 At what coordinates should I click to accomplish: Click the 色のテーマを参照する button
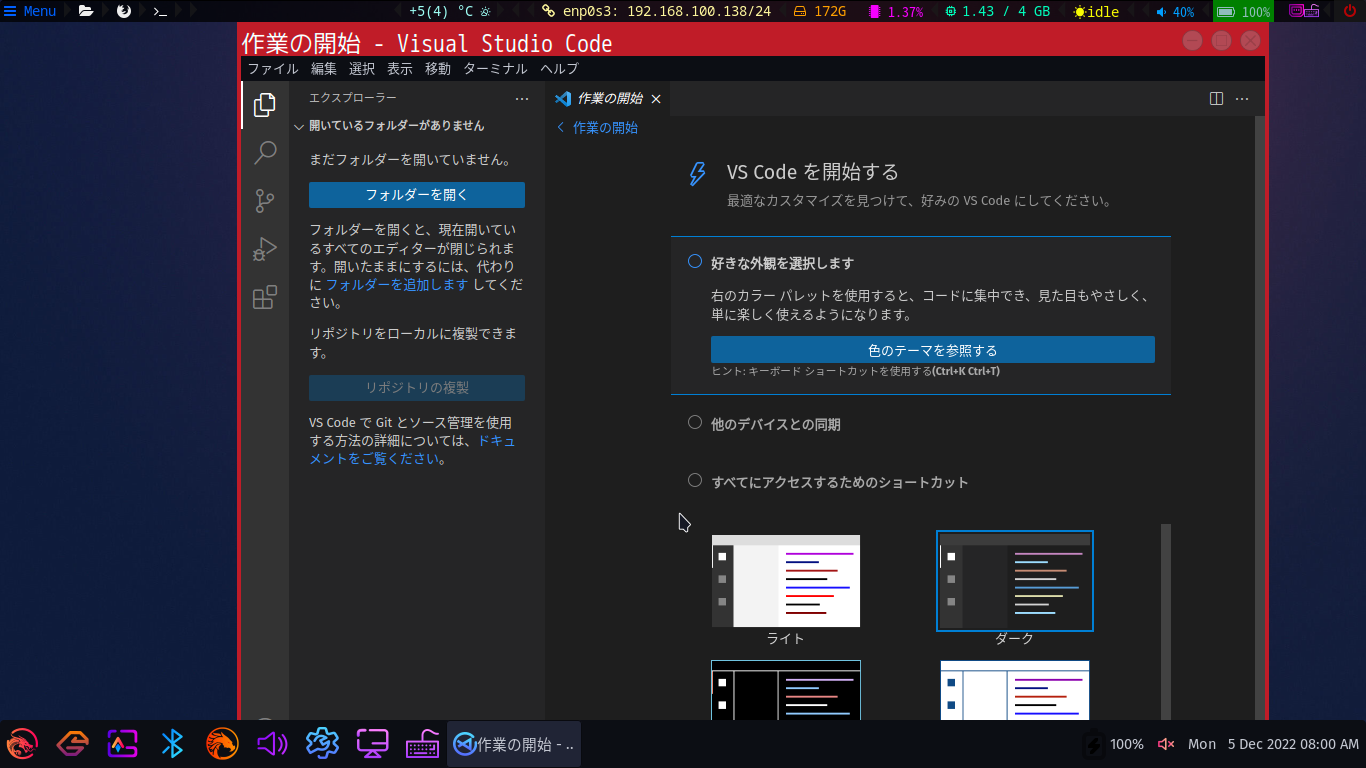[x=933, y=350]
